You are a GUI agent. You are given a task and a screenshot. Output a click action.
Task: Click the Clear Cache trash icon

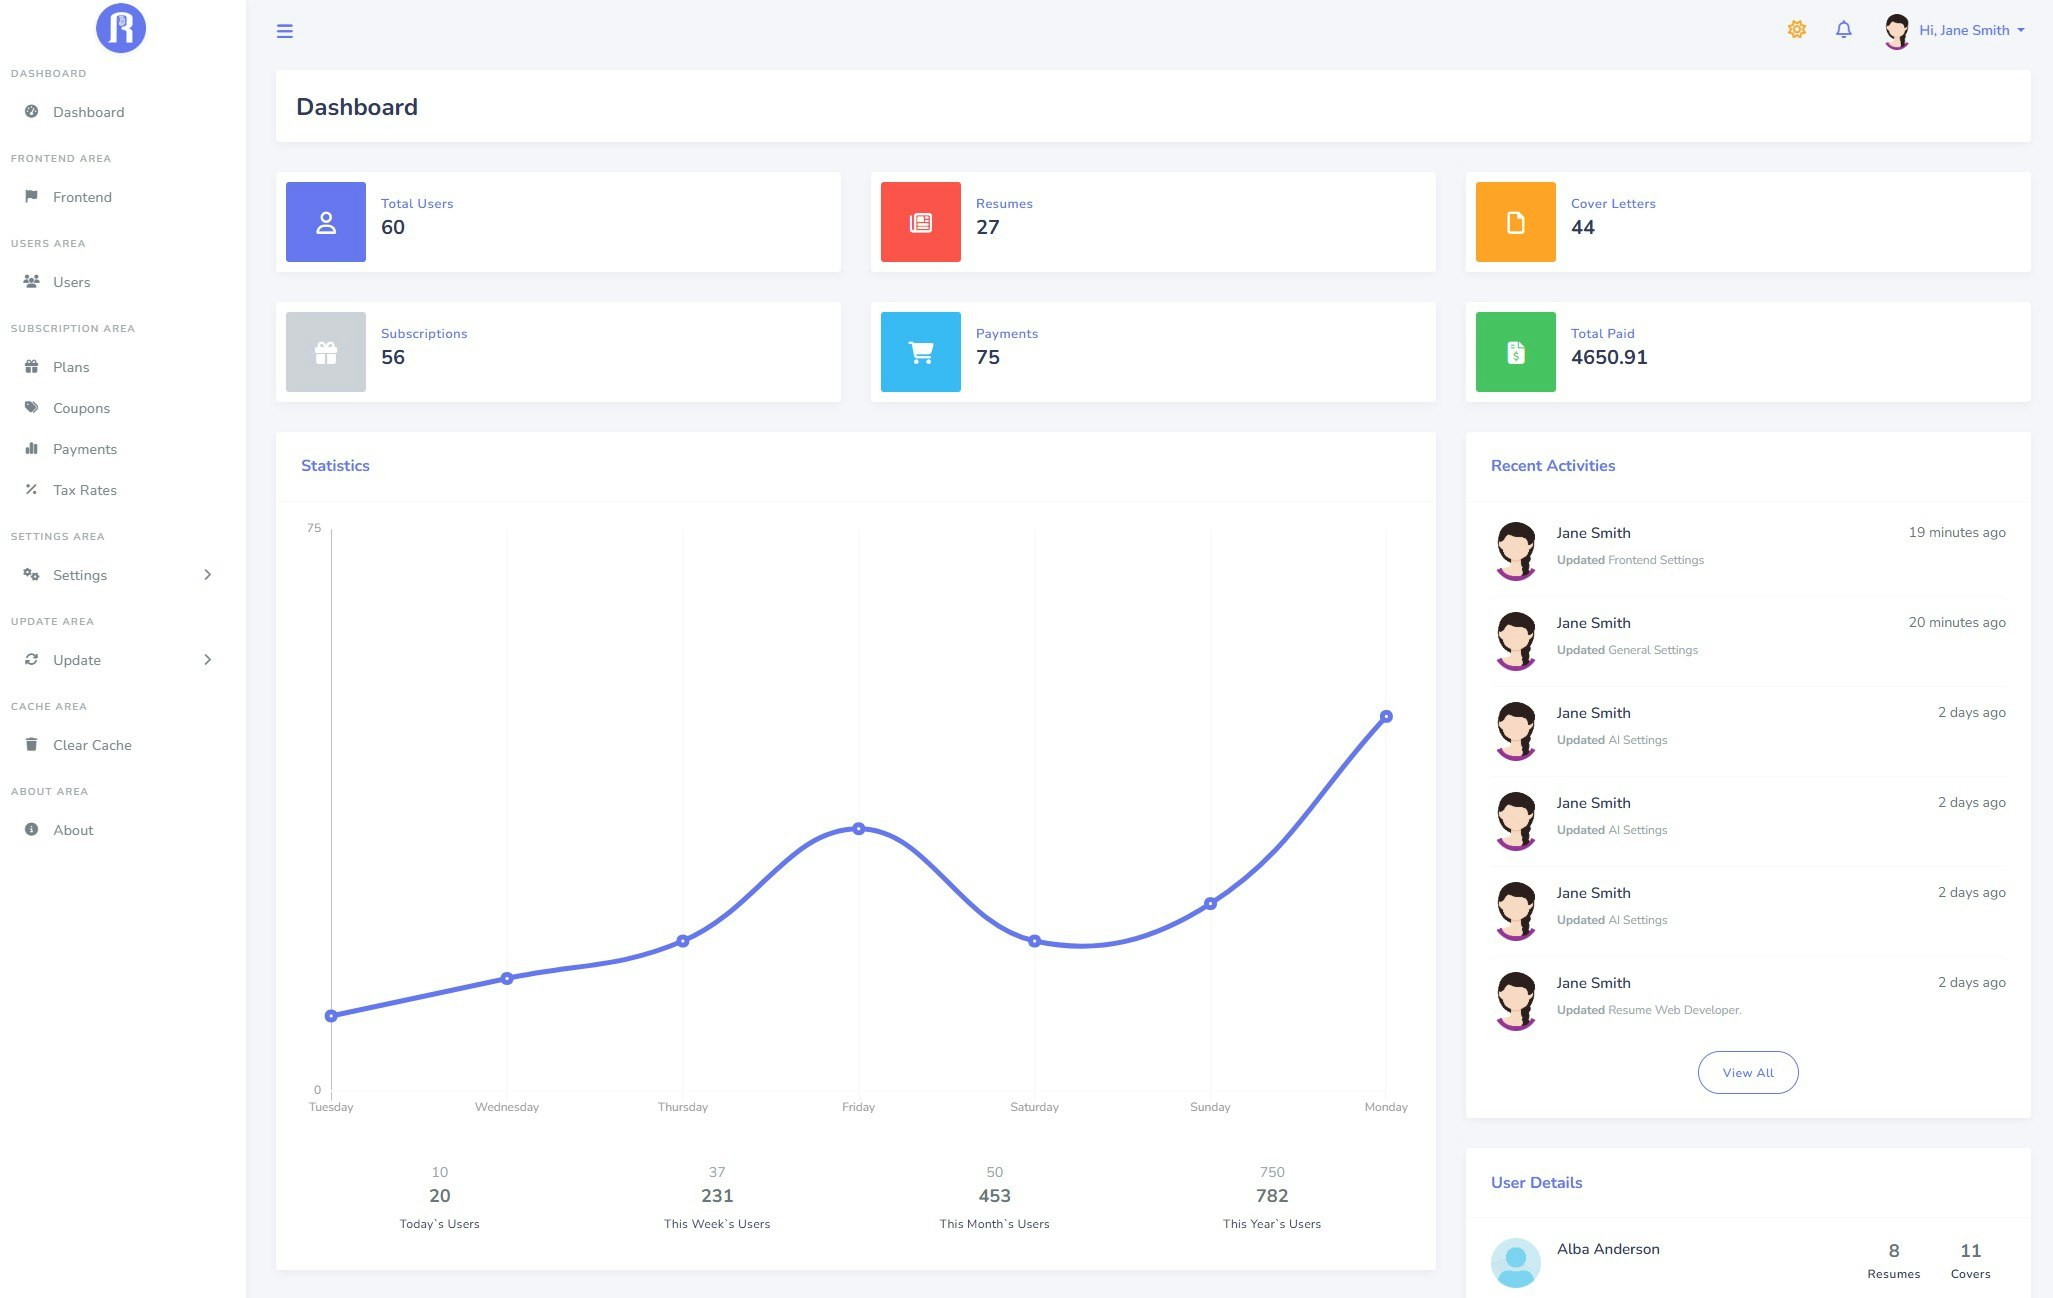(x=31, y=744)
